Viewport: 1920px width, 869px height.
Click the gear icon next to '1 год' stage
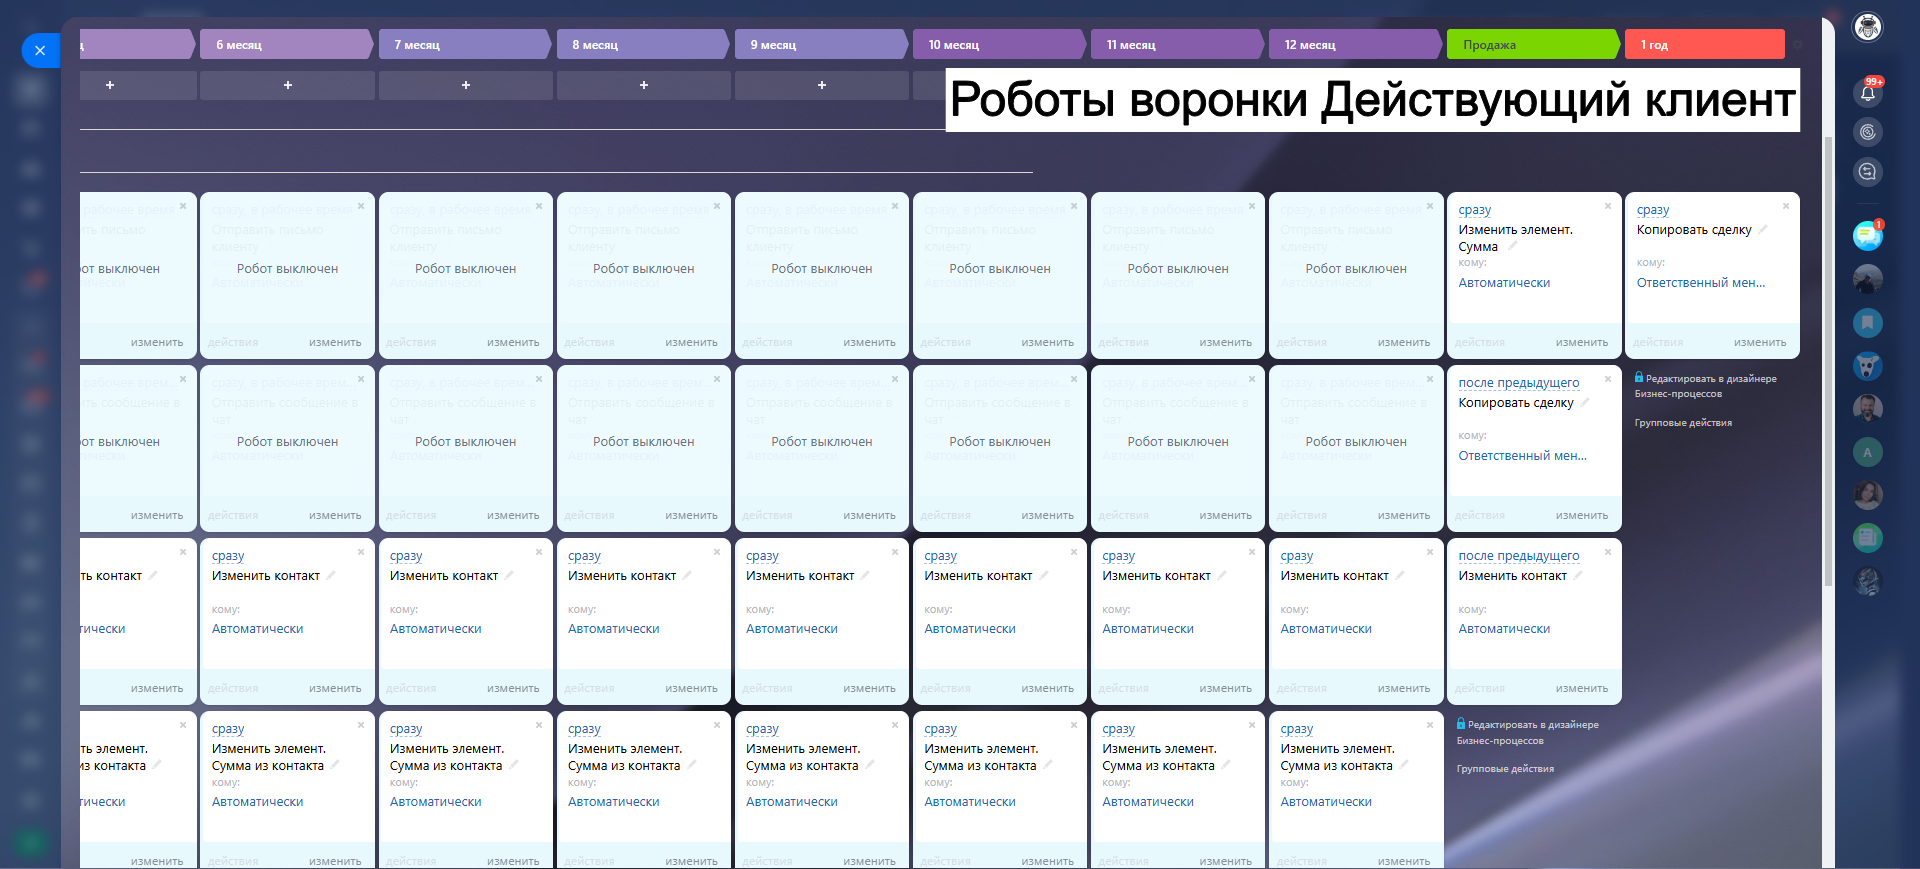[x=1797, y=45]
